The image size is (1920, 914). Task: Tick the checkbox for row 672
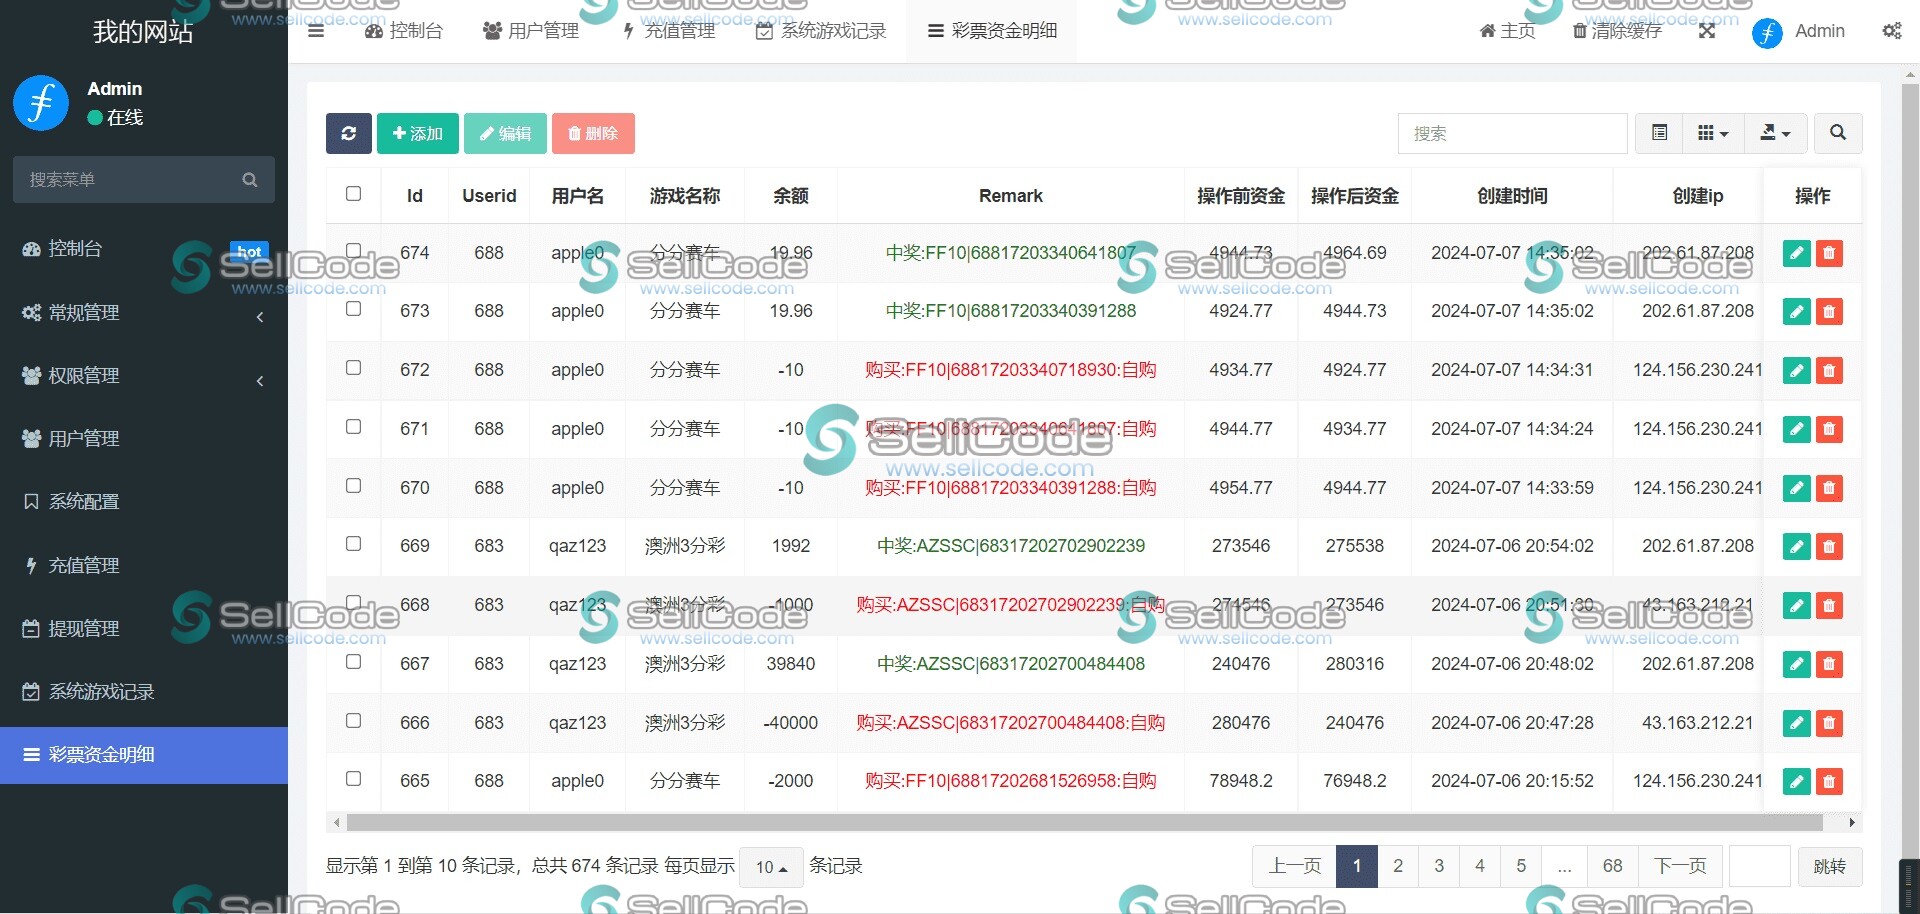(353, 368)
